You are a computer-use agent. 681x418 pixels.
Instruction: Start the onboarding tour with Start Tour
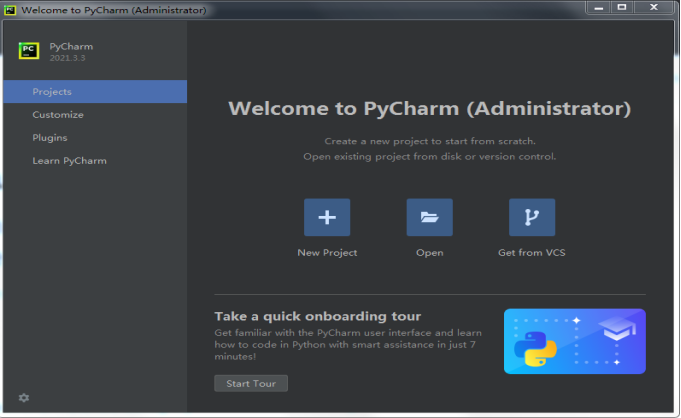click(x=251, y=383)
